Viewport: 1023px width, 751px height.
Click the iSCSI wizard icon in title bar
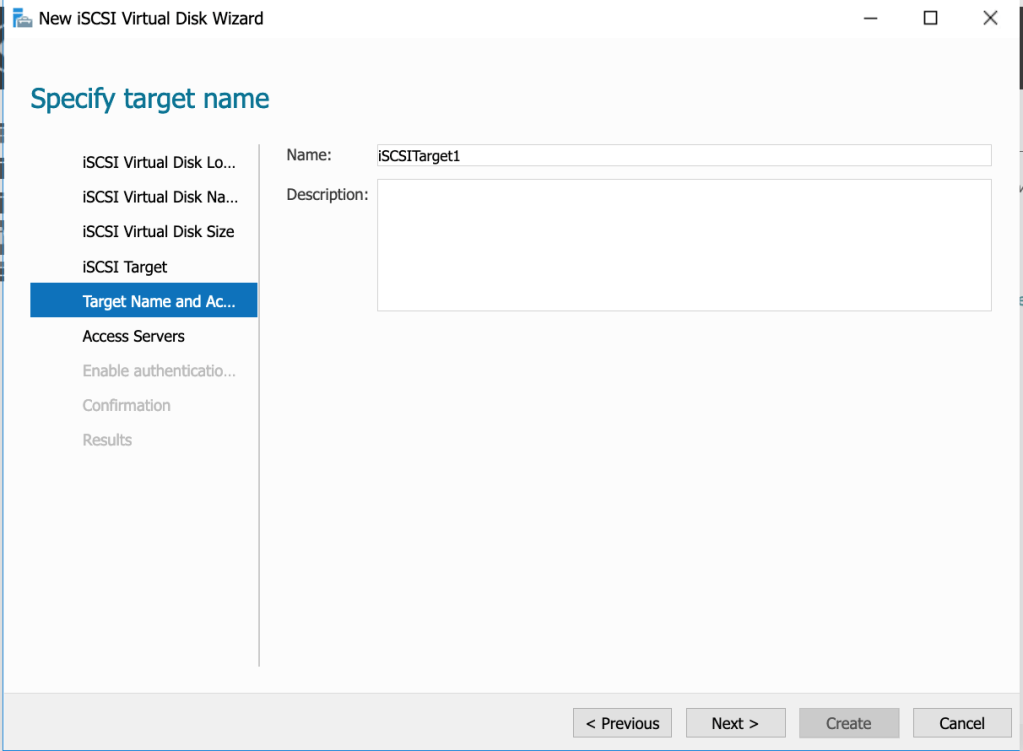(x=21, y=18)
